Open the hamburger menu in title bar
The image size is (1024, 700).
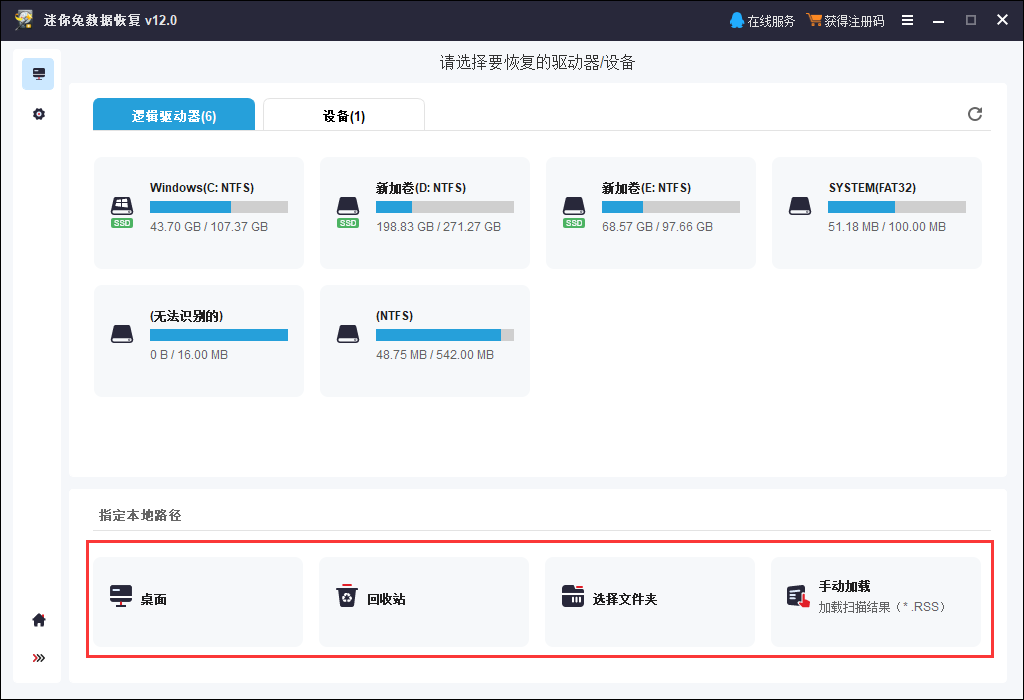point(907,20)
